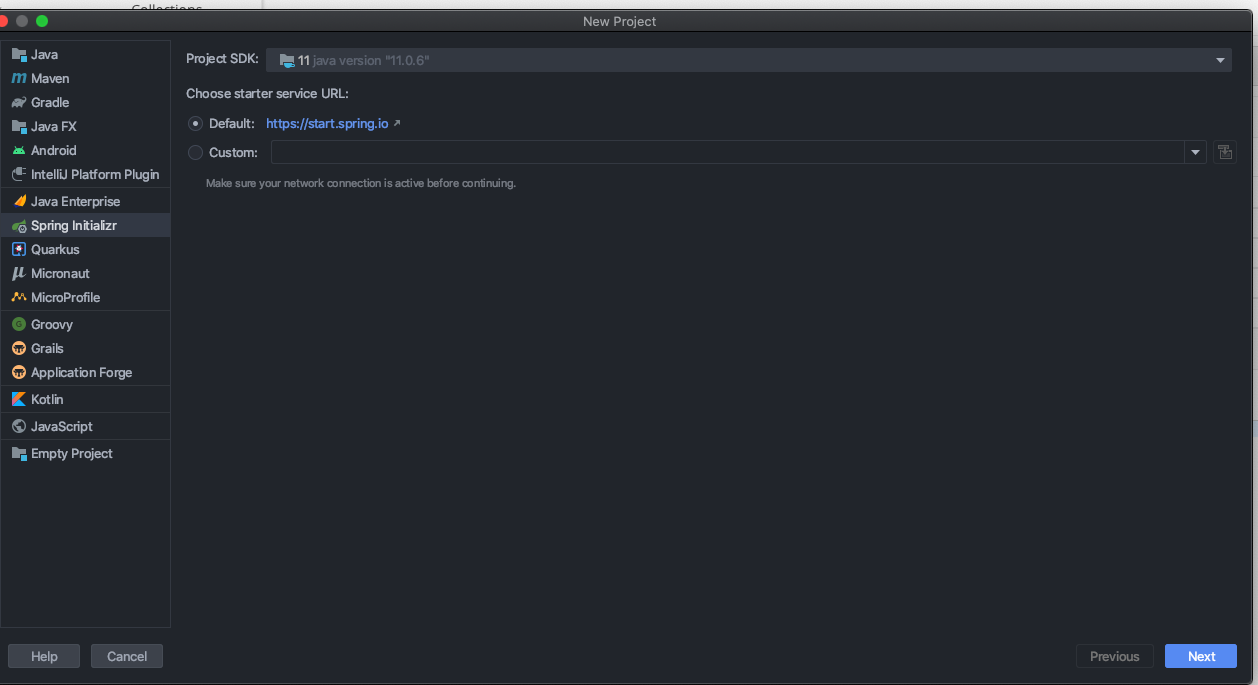Viewport: 1258px width, 685px height.
Task: Select the Spring Initializr label
Action: (x=74, y=225)
